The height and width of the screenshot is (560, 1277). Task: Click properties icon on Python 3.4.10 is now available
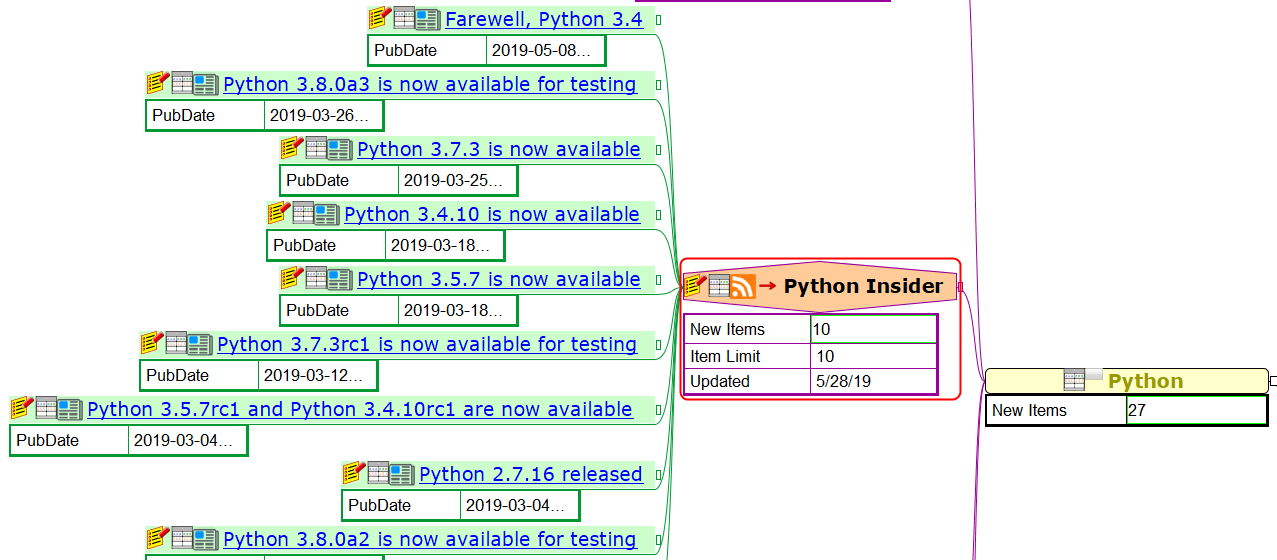point(303,212)
